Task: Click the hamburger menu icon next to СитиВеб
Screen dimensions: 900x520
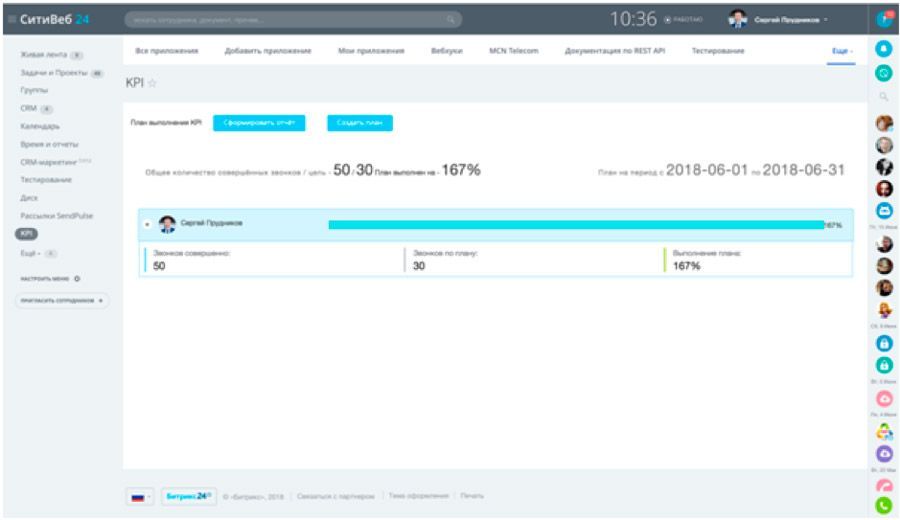Action: pos(9,19)
